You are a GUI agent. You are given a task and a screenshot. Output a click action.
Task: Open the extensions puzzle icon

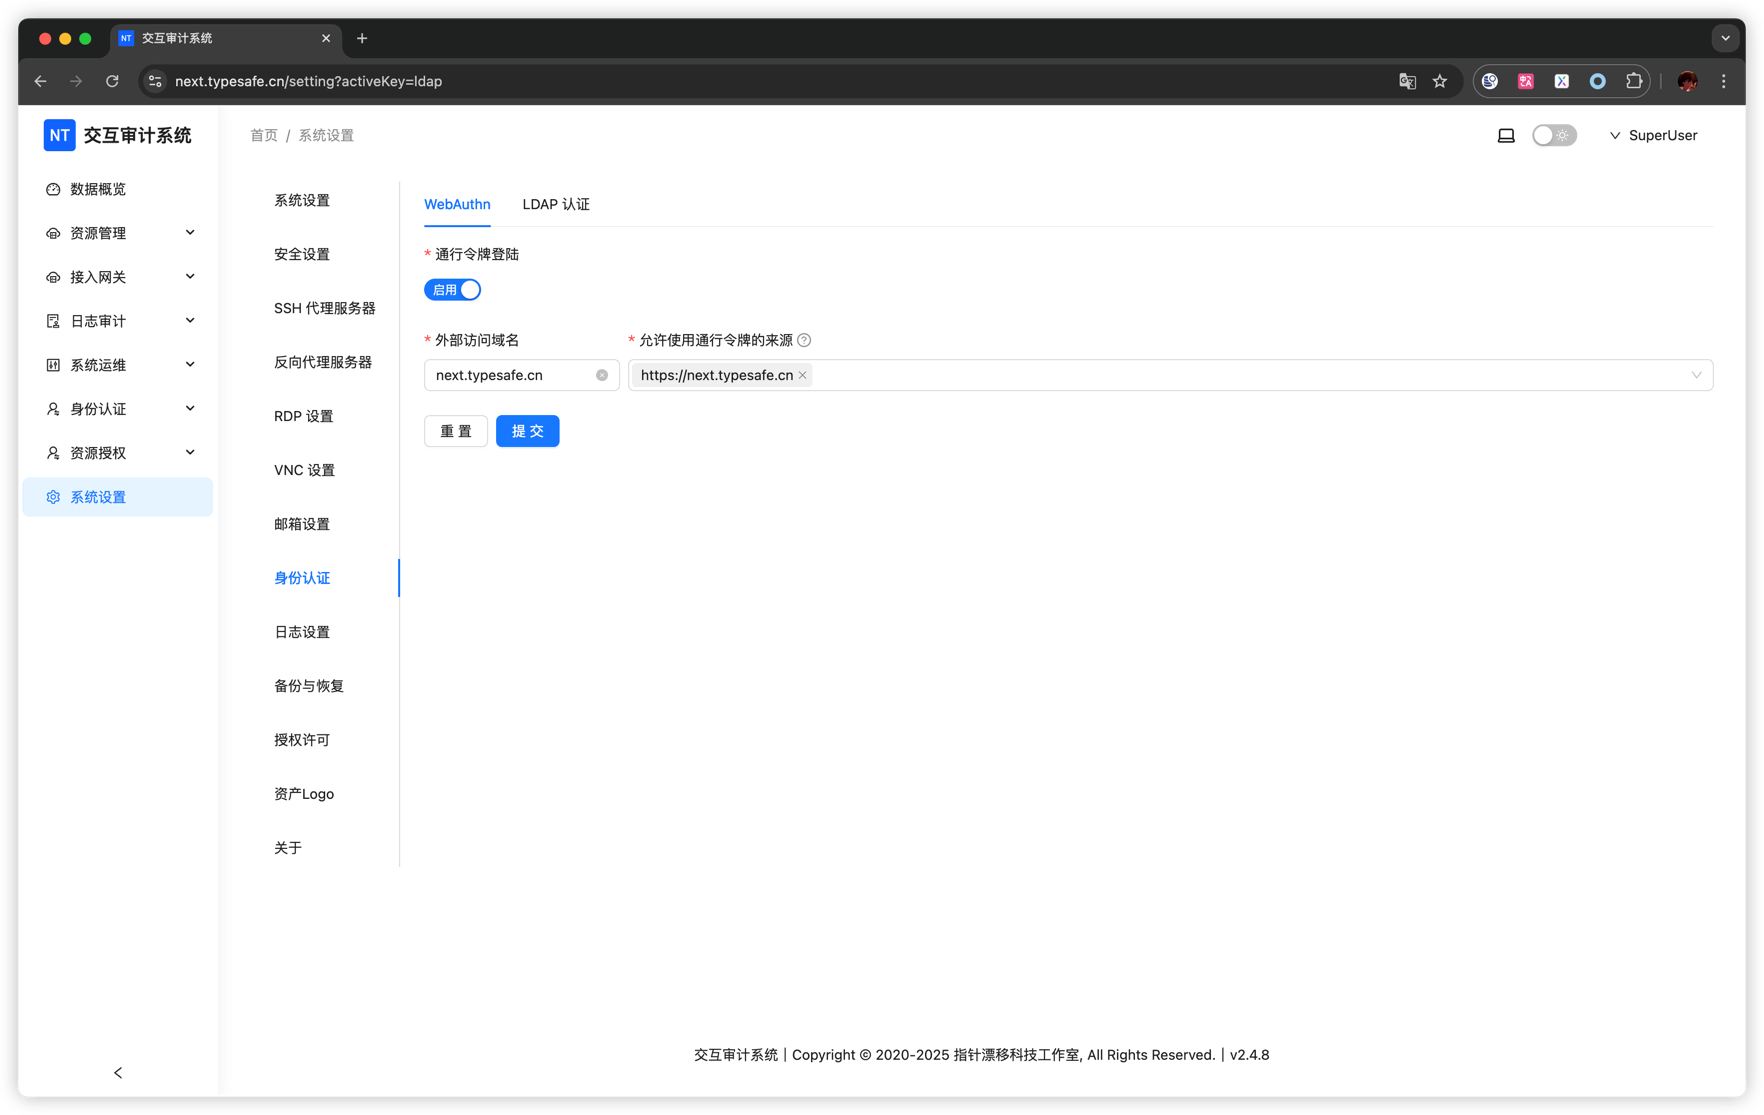(x=1634, y=81)
